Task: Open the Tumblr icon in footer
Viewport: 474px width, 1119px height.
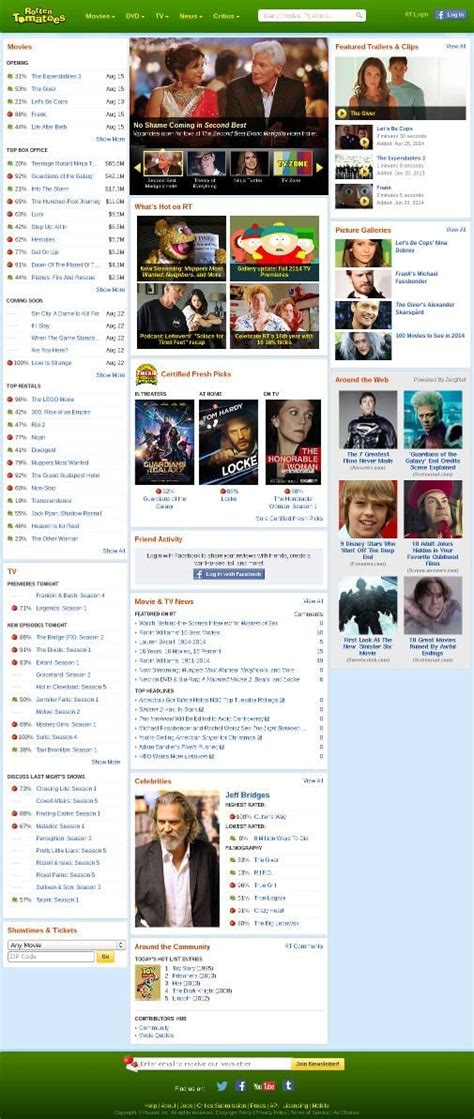Action: pos(288,1085)
